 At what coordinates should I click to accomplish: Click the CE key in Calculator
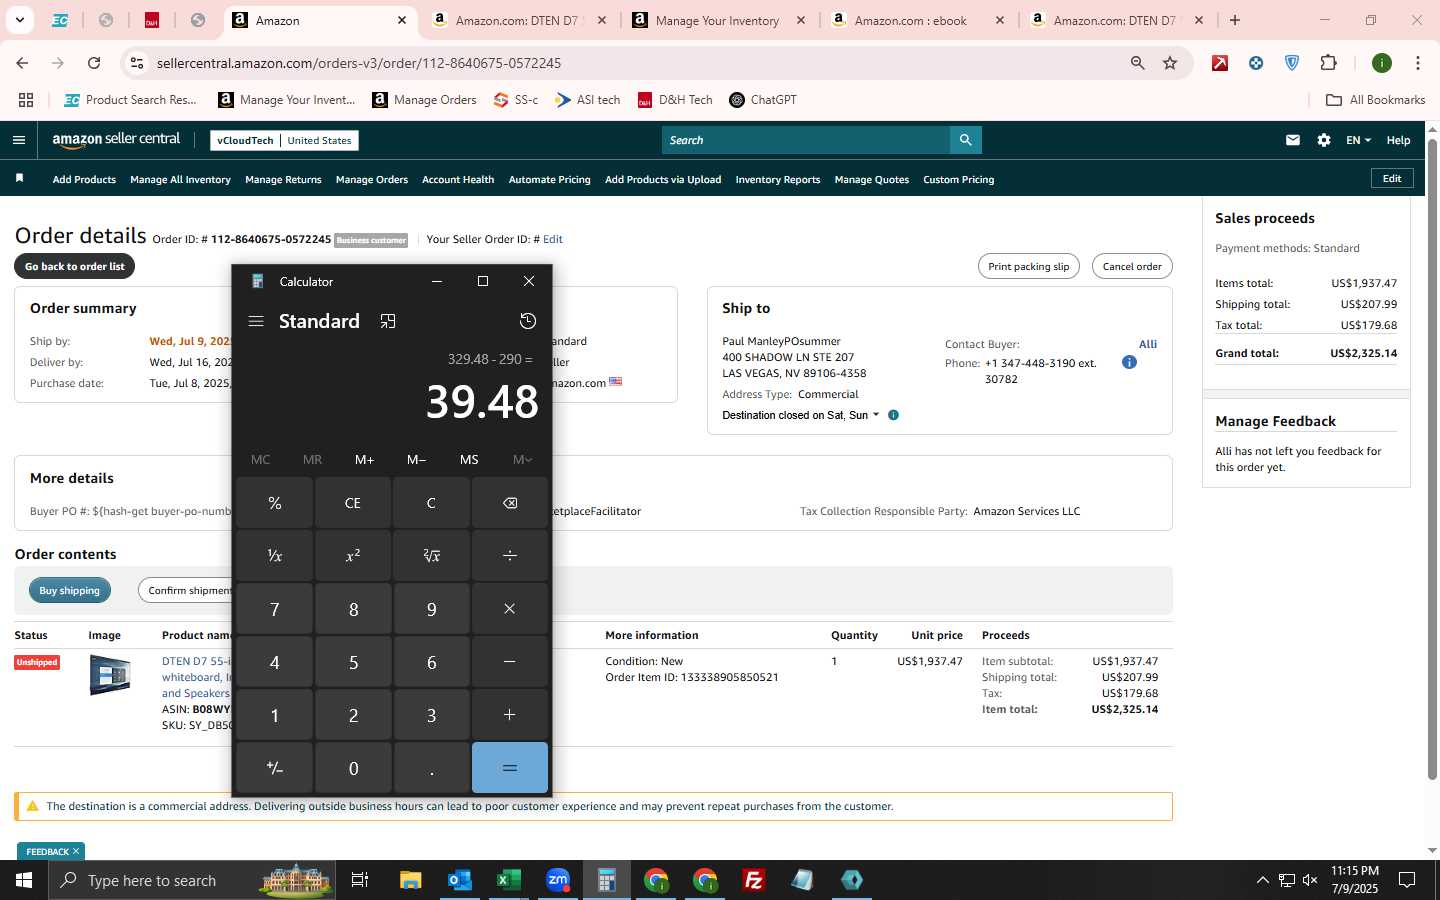click(x=353, y=503)
